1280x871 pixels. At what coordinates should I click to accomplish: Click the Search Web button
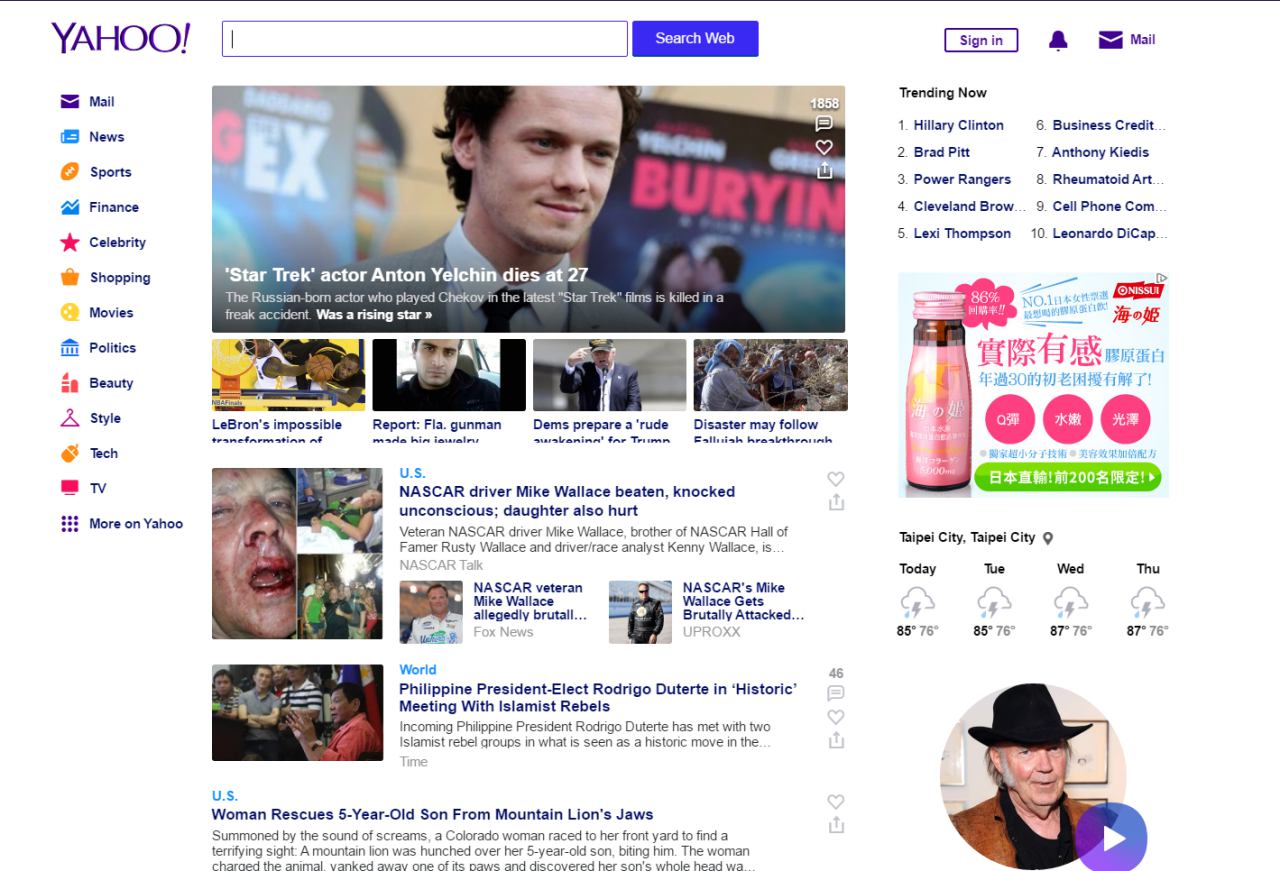695,38
